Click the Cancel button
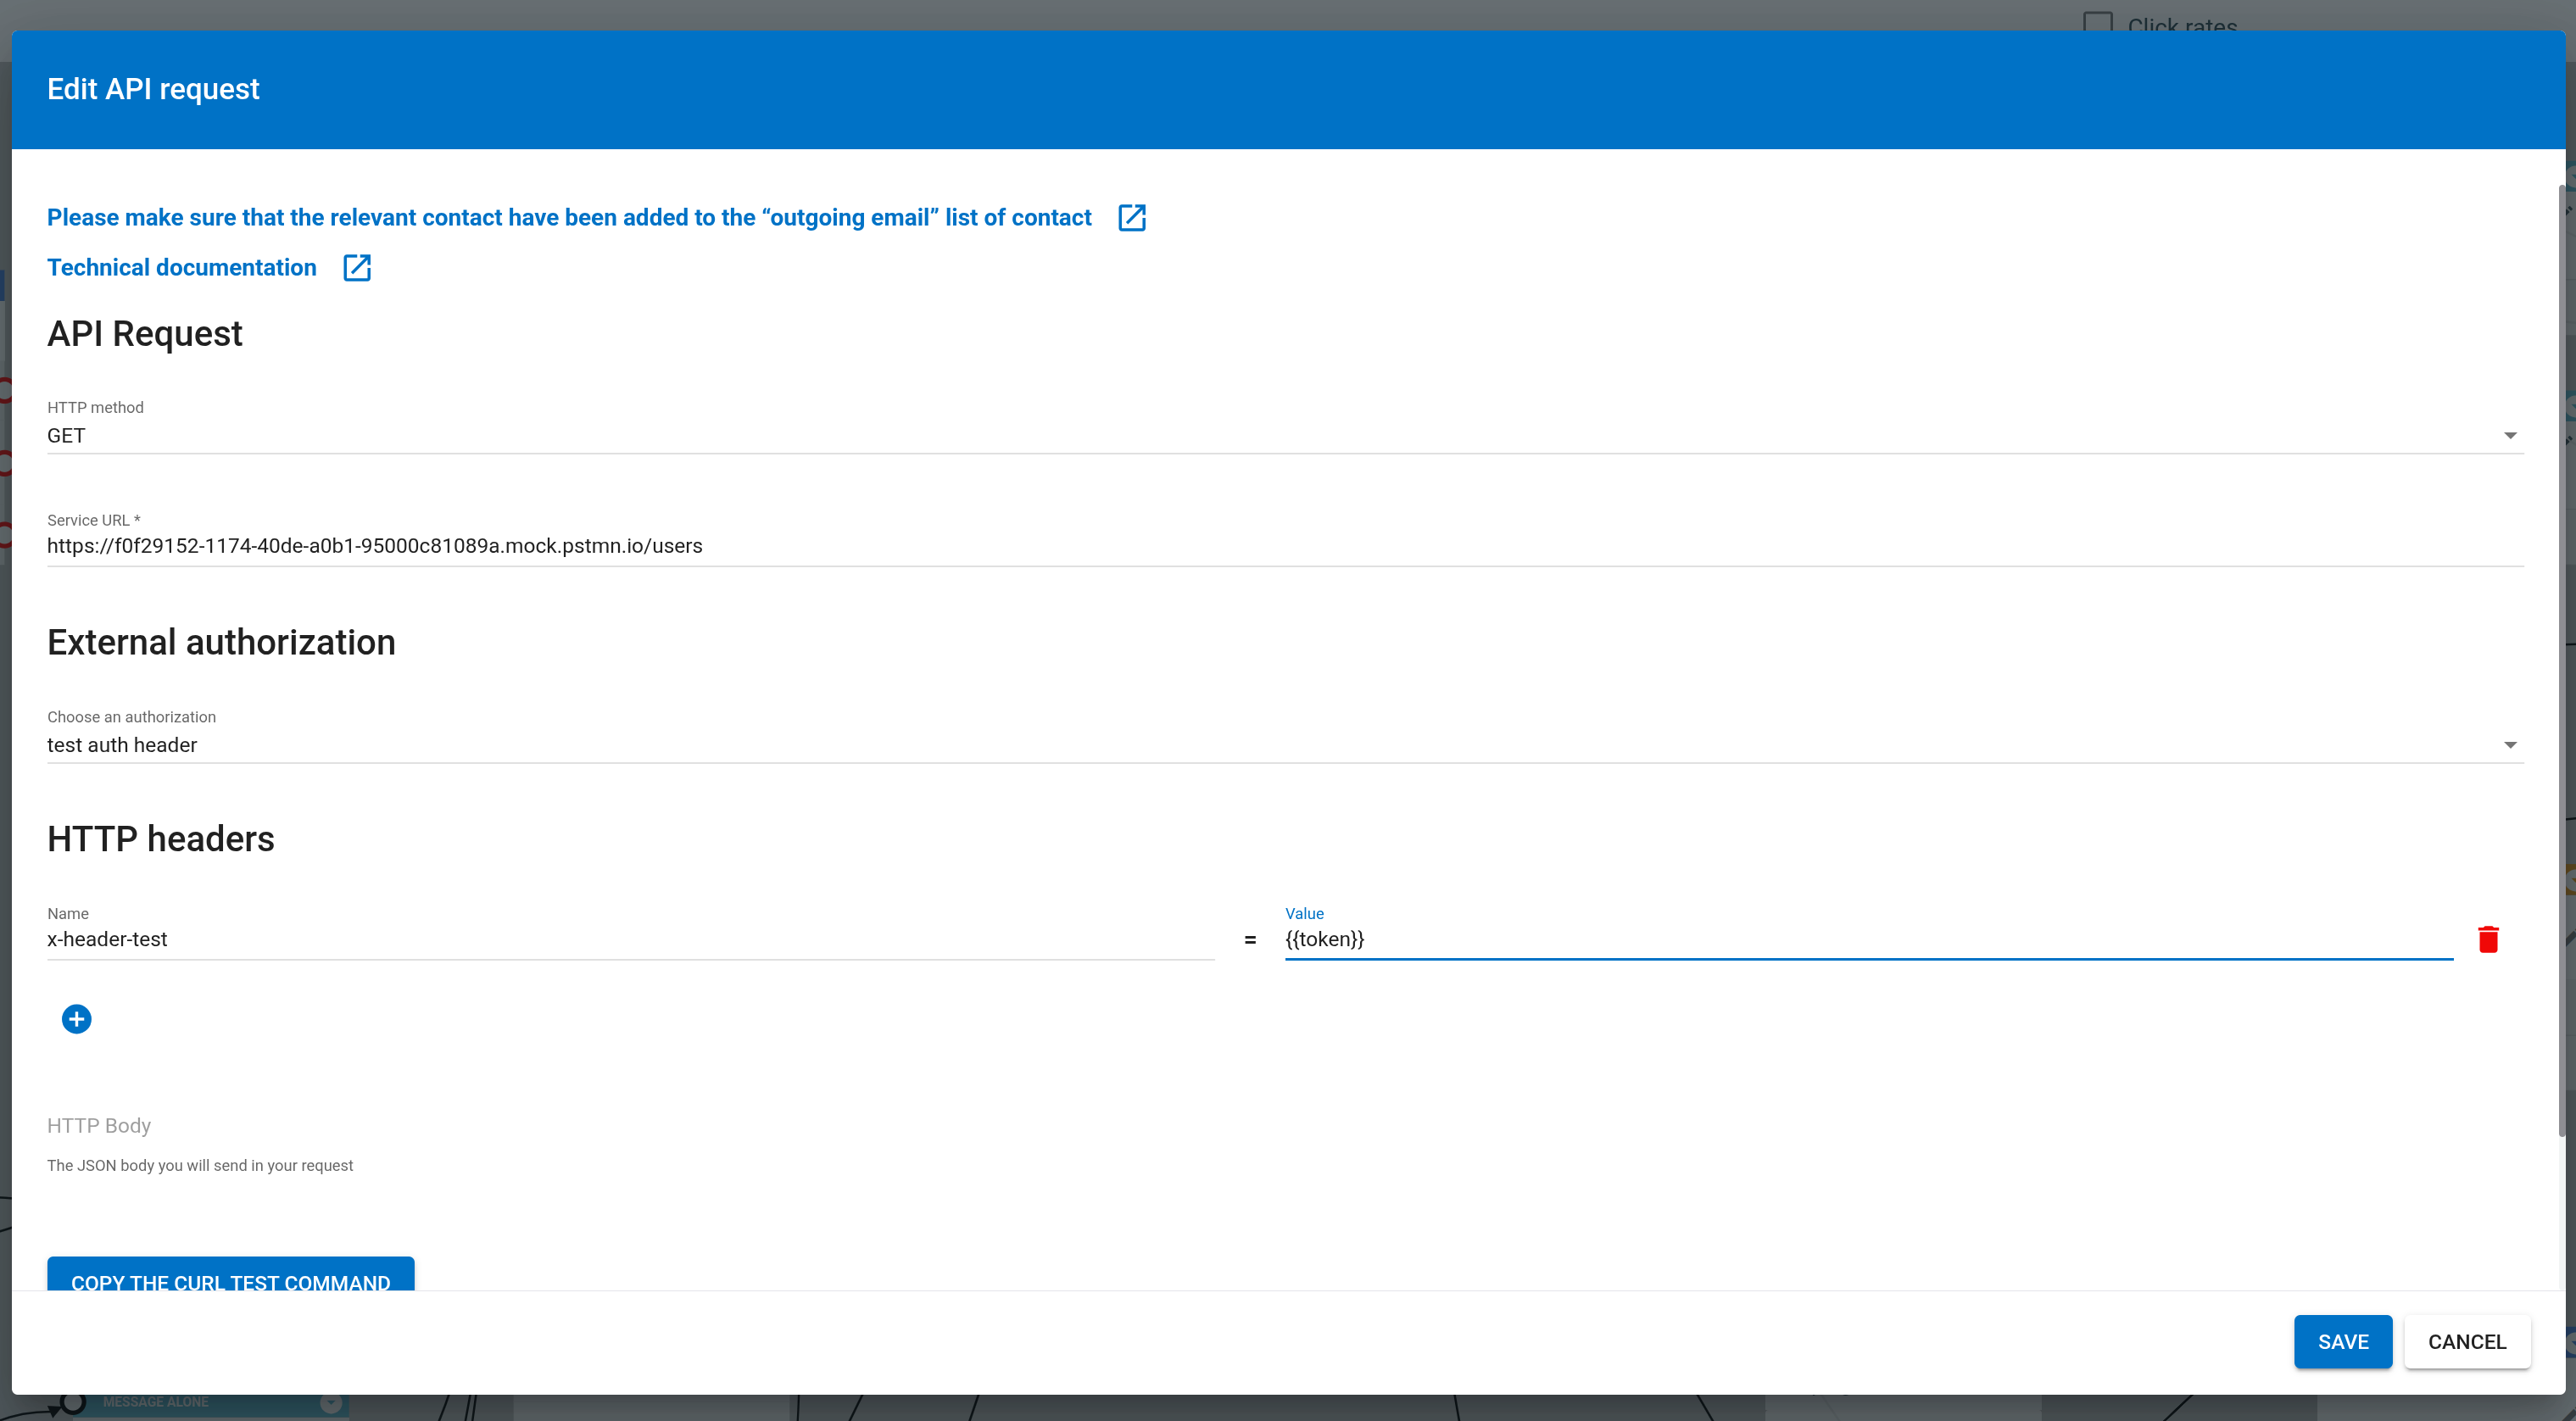The image size is (2576, 1421). tap(2467, 1342)
